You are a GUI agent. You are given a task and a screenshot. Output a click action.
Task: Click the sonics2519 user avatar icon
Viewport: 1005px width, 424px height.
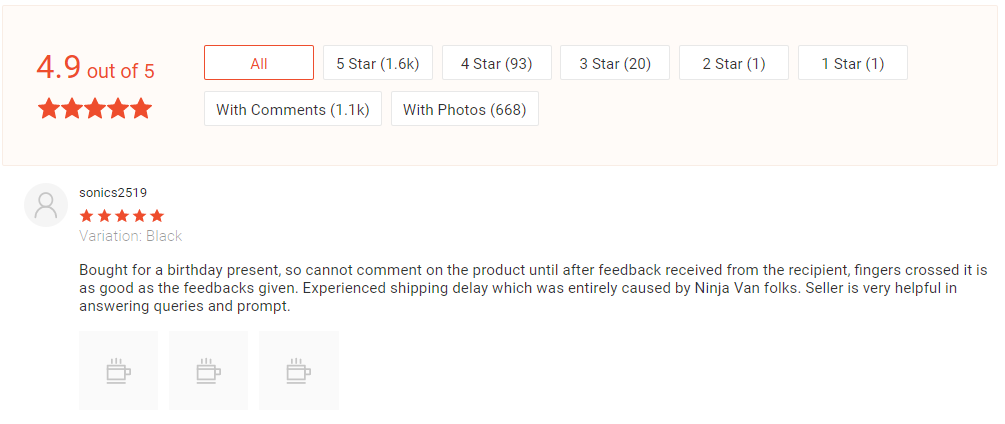[x=45, y=205]
